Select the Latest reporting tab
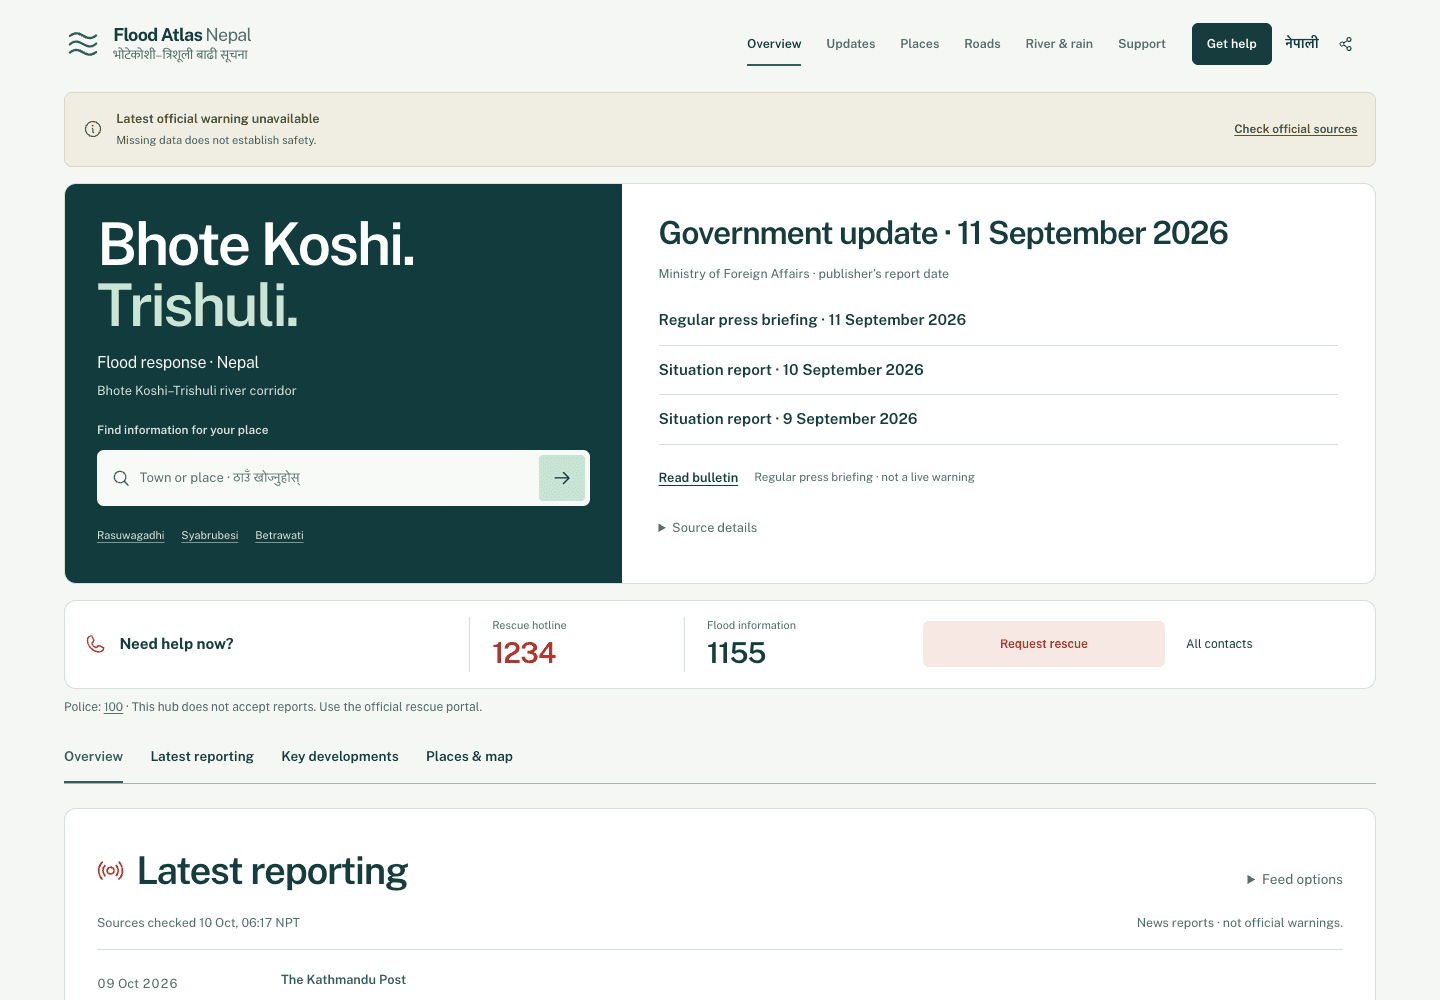1440x1000 pixels. click(202, 757)
